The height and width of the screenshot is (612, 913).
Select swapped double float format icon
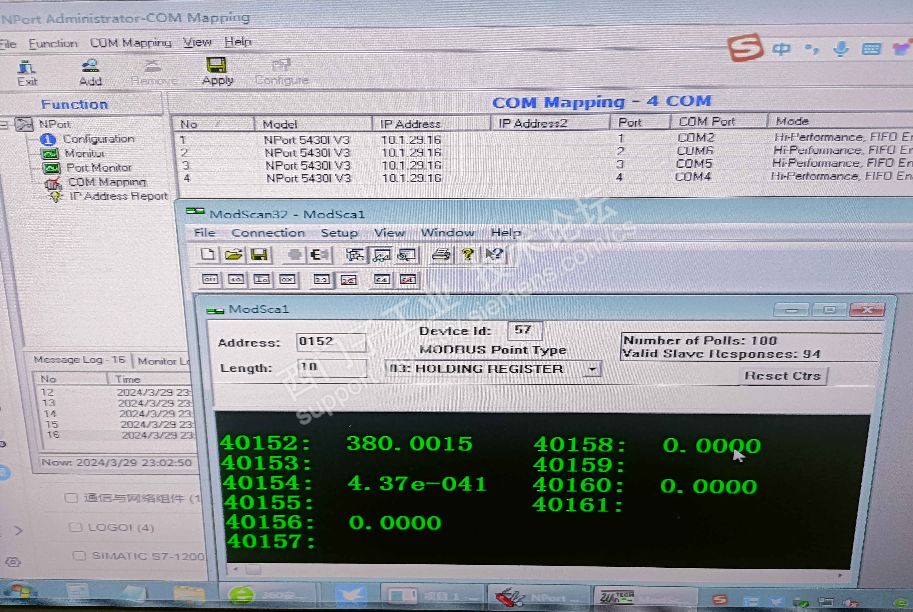click(x=408, y=280)
